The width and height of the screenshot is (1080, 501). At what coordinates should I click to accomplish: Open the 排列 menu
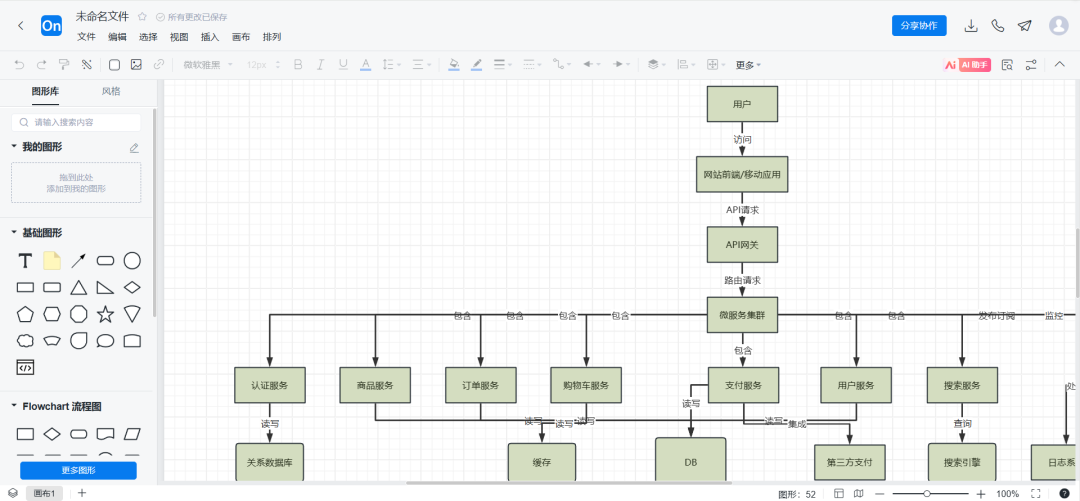point(272,37)
